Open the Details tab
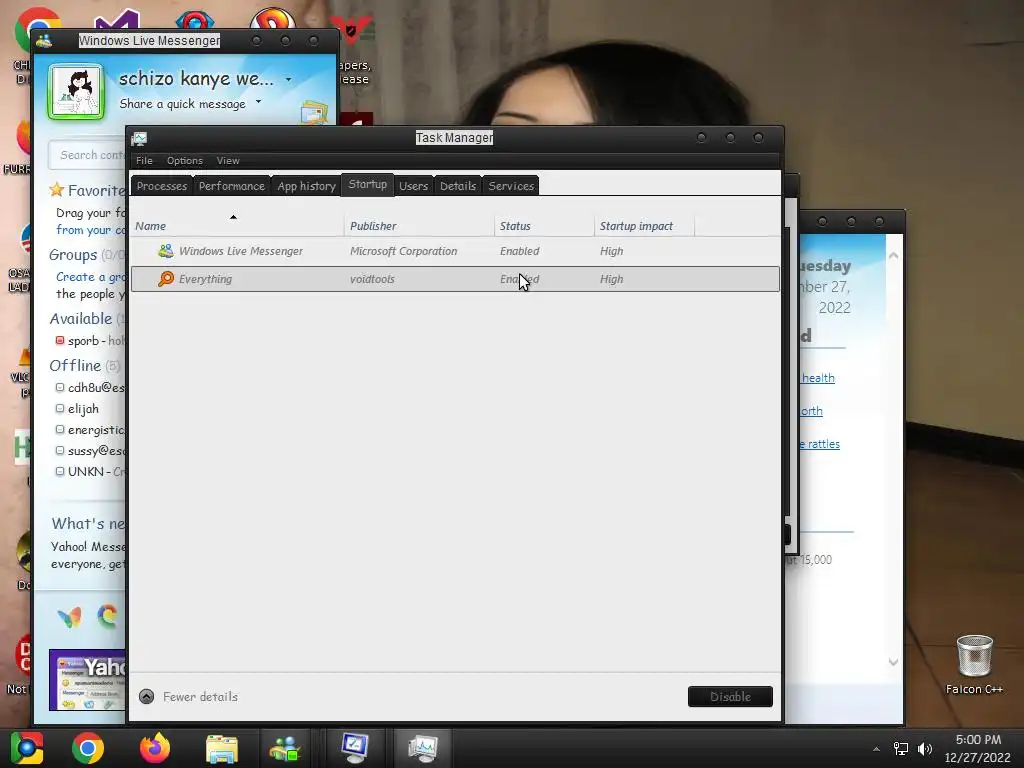Image resolution: width=1024 pixels, height=768 pixels. coord(458,185)
